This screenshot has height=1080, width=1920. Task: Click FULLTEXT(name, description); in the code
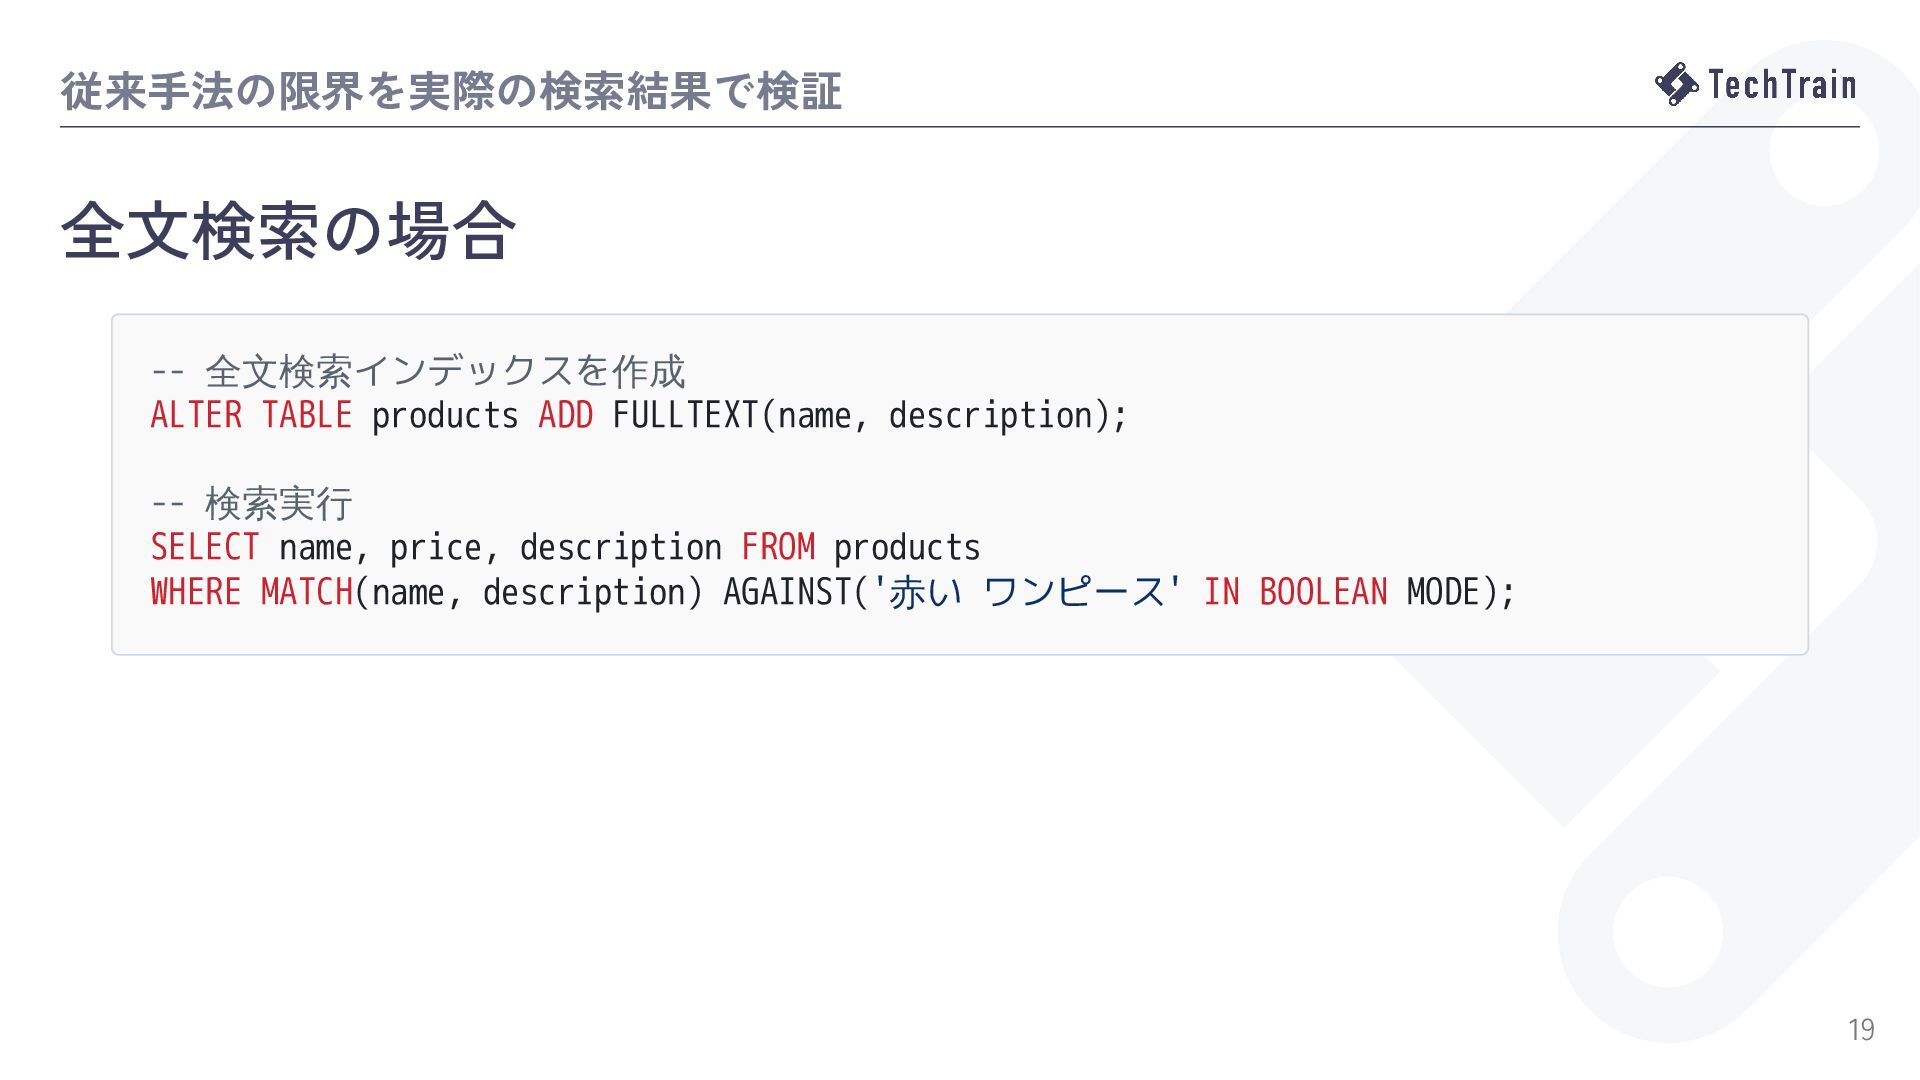click(x=870, y=416)
